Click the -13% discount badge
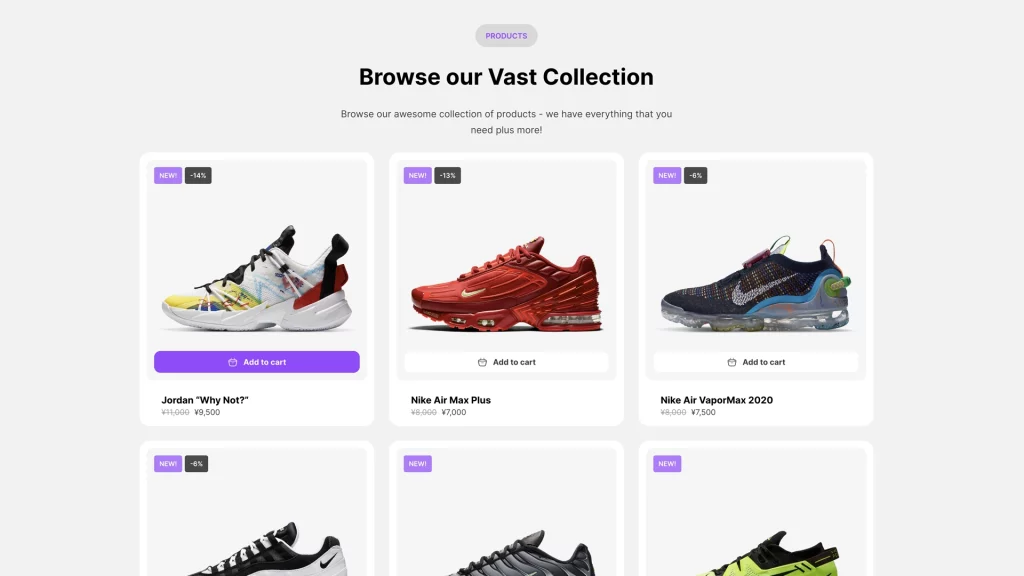Viewport: 1024px width, 576px height. tap(447, 176)
